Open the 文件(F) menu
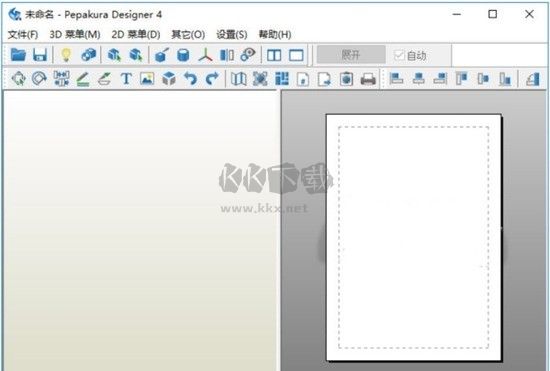The image size is (550, 371). [23, 34]
